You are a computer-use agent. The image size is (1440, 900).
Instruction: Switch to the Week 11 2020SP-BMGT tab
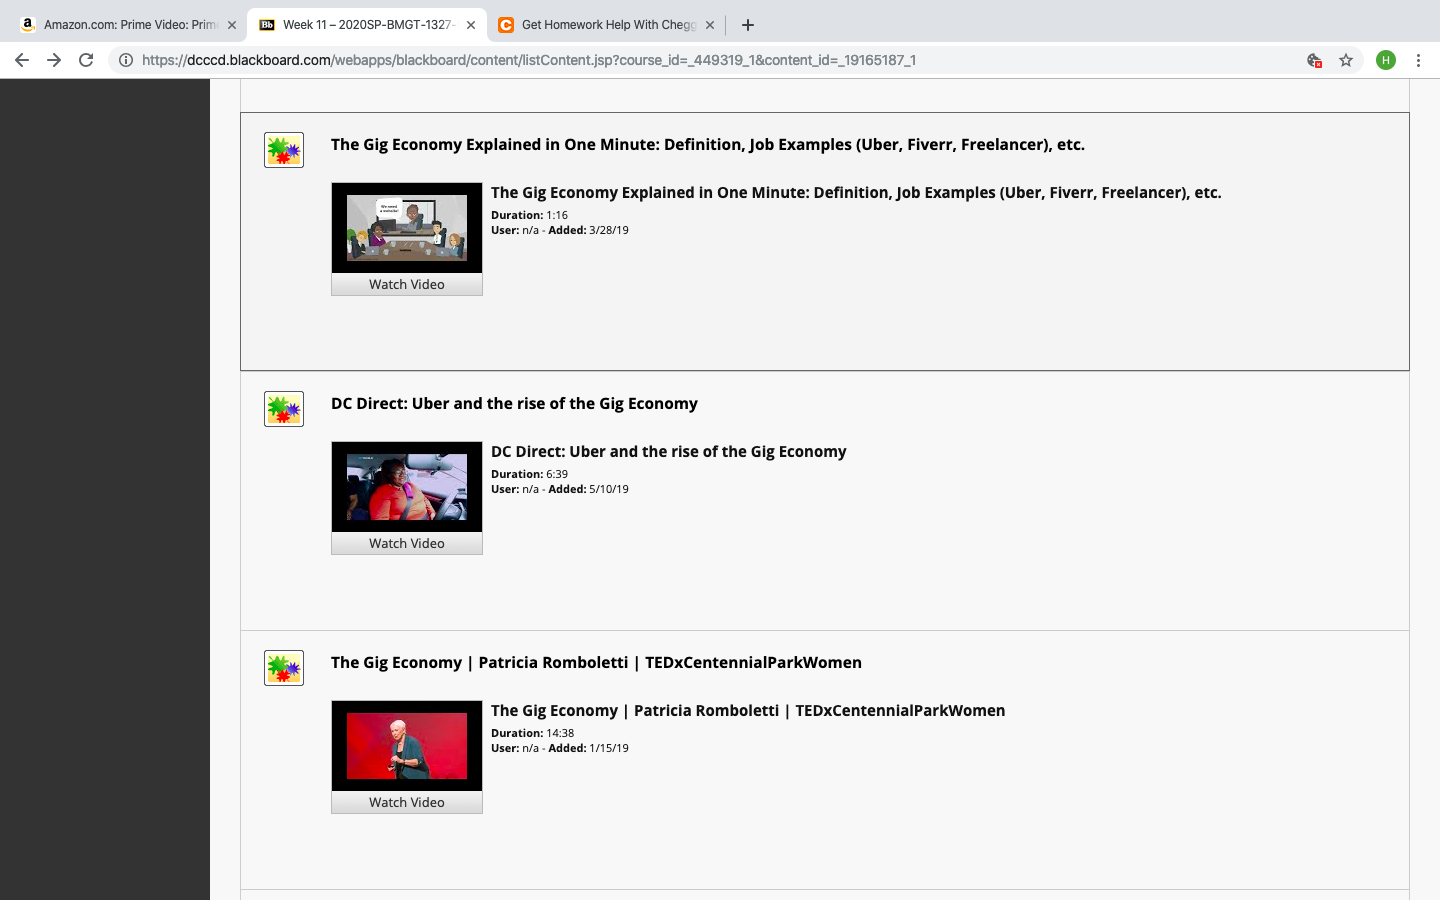[367, 25]
